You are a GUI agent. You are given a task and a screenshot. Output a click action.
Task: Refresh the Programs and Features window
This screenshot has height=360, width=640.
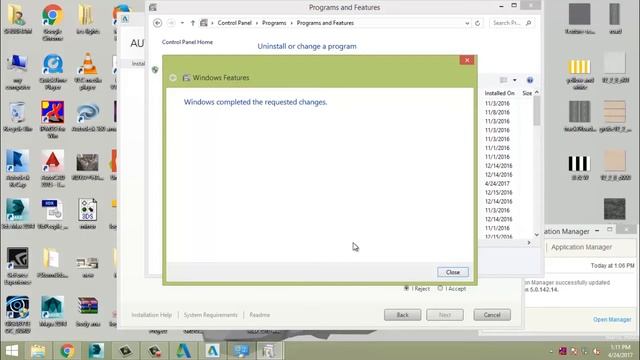click(477, 23)
